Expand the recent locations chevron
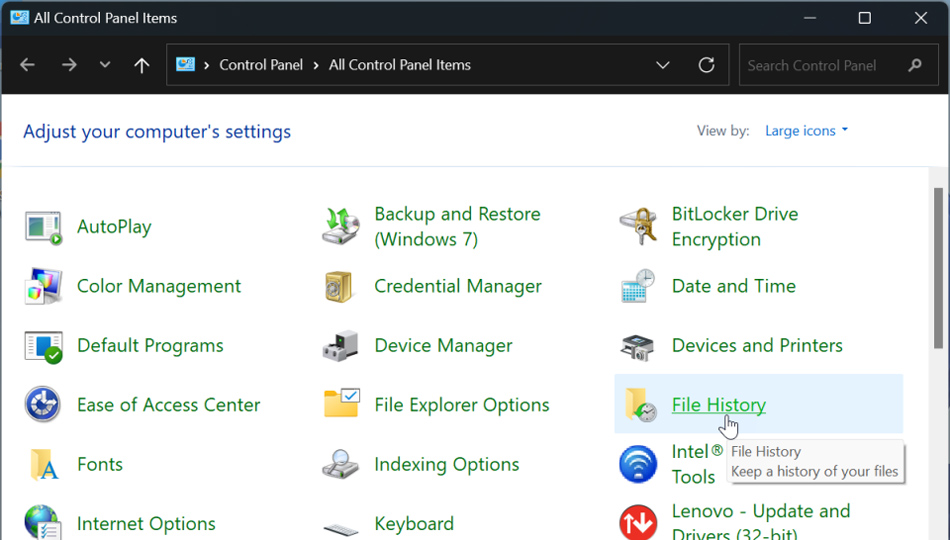 [105, 65]
